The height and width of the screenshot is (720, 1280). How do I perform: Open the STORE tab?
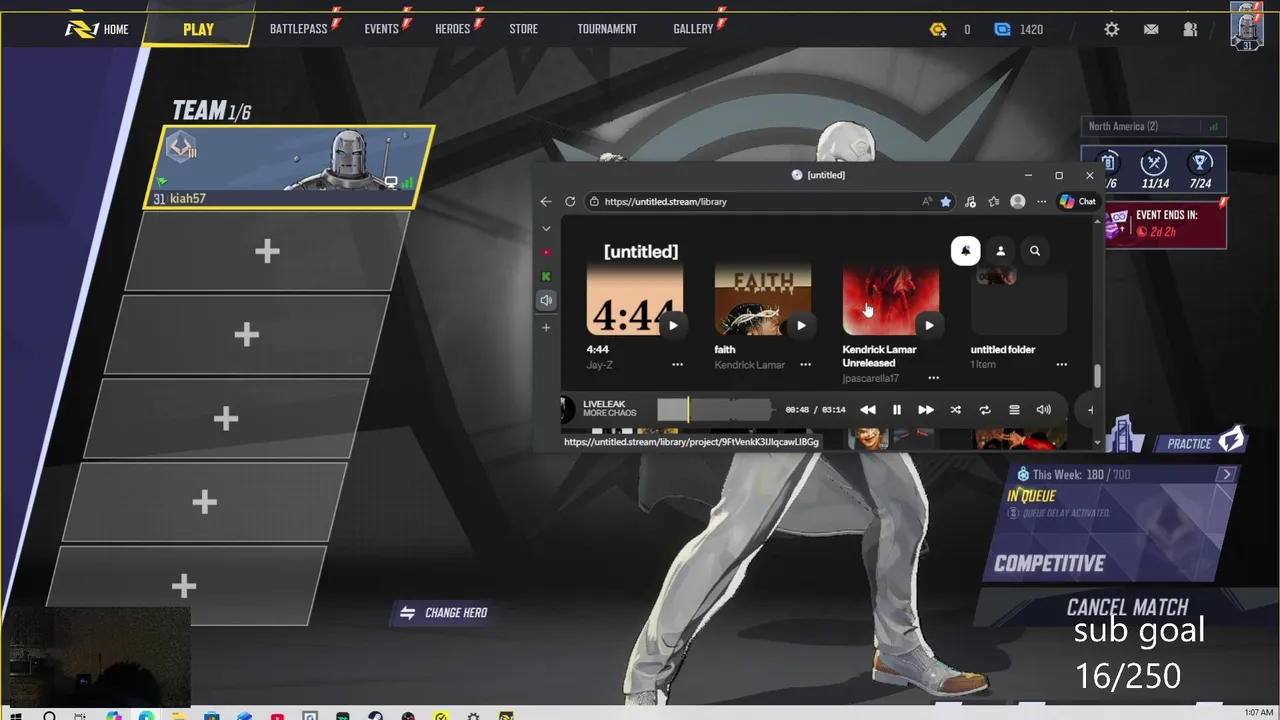[523, 29]
